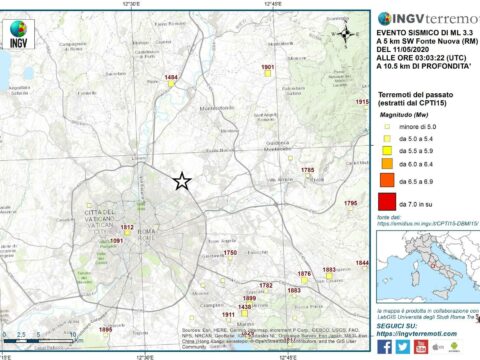Click the compass rose icon
This screenshot has height=360, width=480.
click(346, 33)
